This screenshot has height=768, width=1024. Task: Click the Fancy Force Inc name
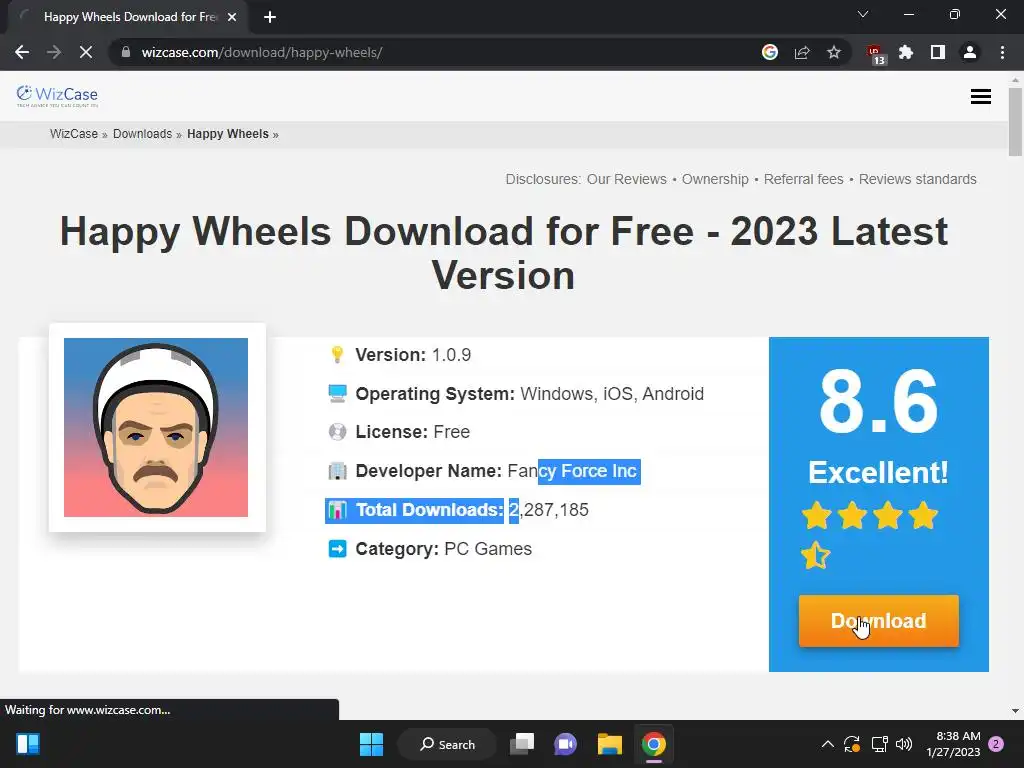(x=572, y=471)
